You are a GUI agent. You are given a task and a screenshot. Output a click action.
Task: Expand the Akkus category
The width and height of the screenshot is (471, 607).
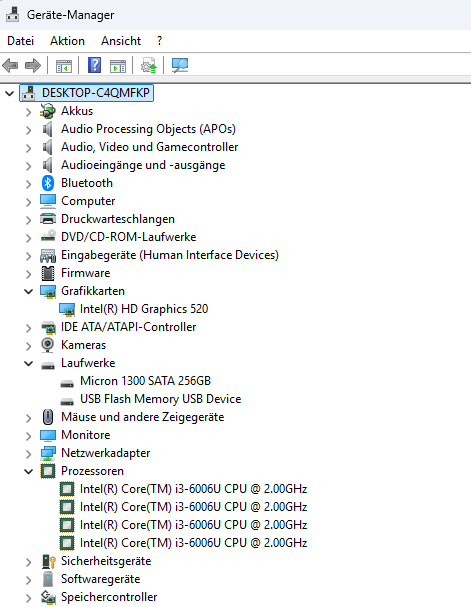(29, 111)
